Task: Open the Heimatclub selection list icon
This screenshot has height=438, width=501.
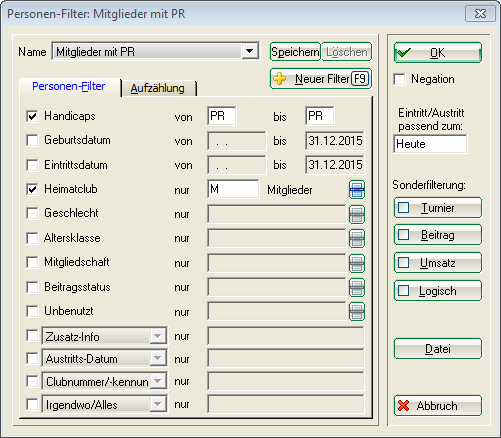Action: (357, 190)
